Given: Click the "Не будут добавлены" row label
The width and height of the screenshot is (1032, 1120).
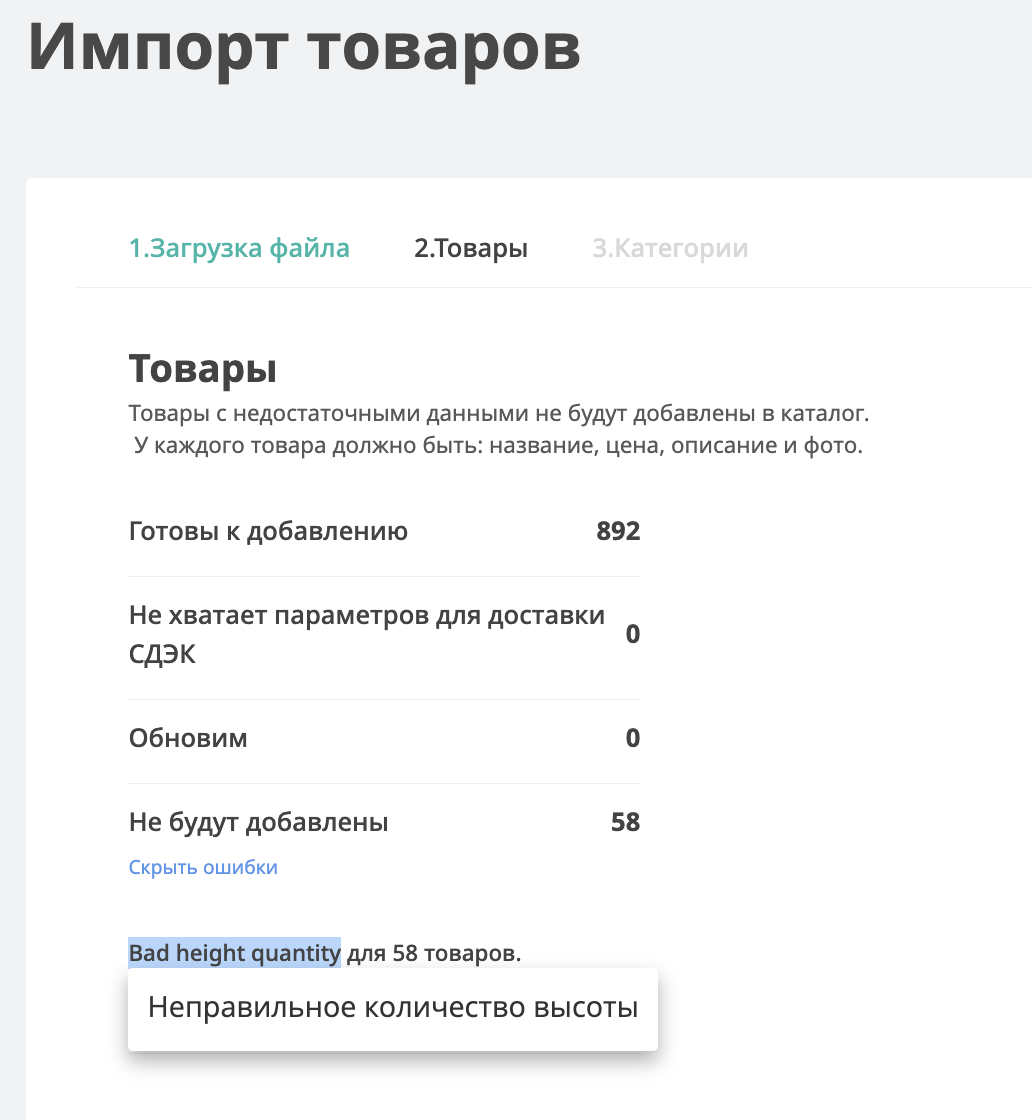Looking at the screenshot, I should [258, 823].
